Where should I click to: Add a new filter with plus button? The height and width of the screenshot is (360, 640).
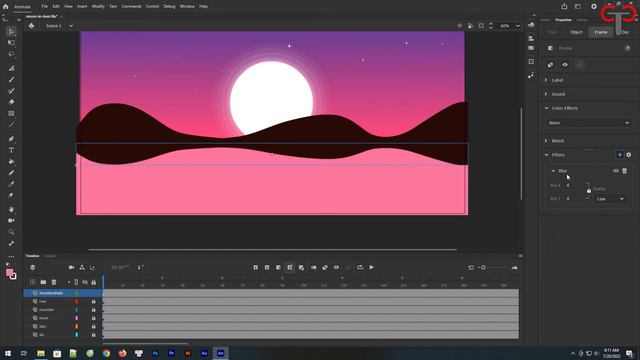(x=620, y=155)
